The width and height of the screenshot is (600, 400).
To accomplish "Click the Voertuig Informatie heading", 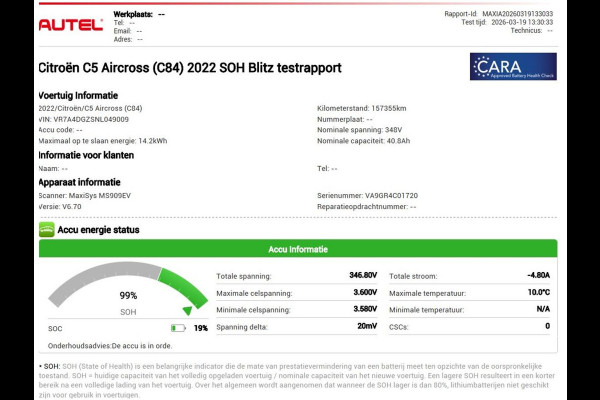I will (x=78, y=95).
